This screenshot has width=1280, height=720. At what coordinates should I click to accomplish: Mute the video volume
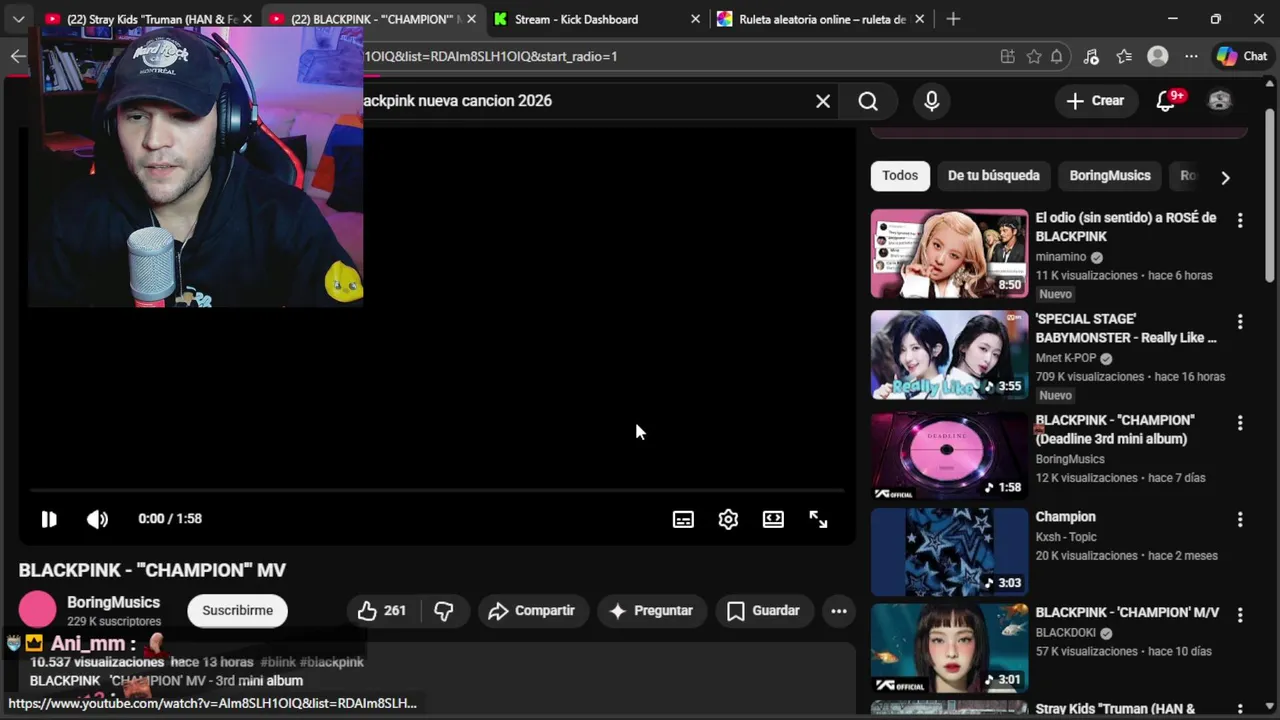[97, 519]
